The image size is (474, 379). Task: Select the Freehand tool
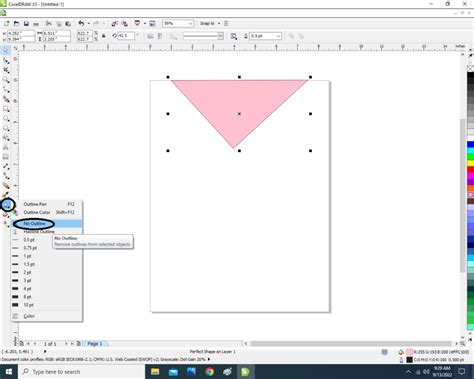click(6, 89)
